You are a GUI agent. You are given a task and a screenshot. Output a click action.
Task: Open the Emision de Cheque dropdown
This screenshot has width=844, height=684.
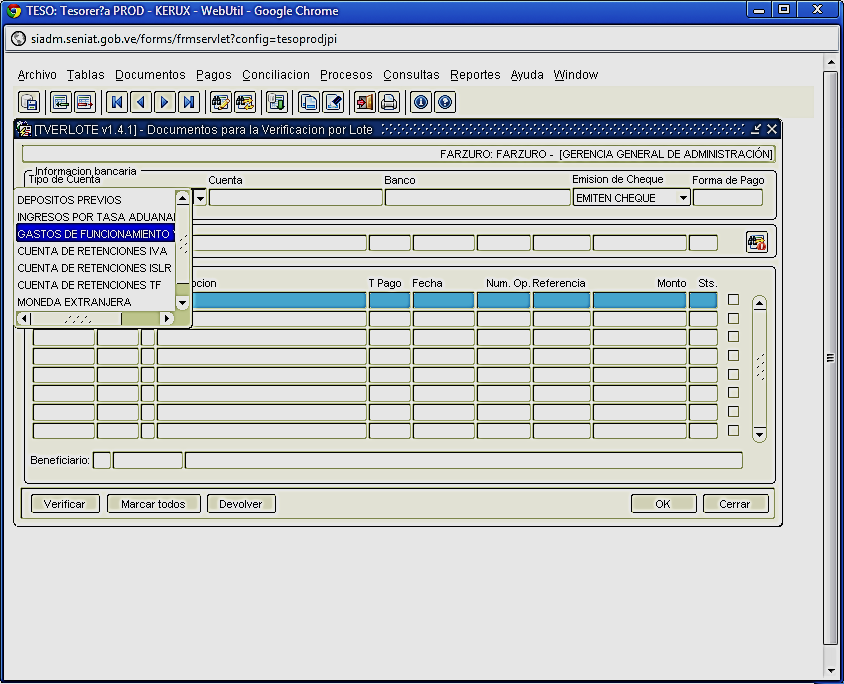click(683, 198)
